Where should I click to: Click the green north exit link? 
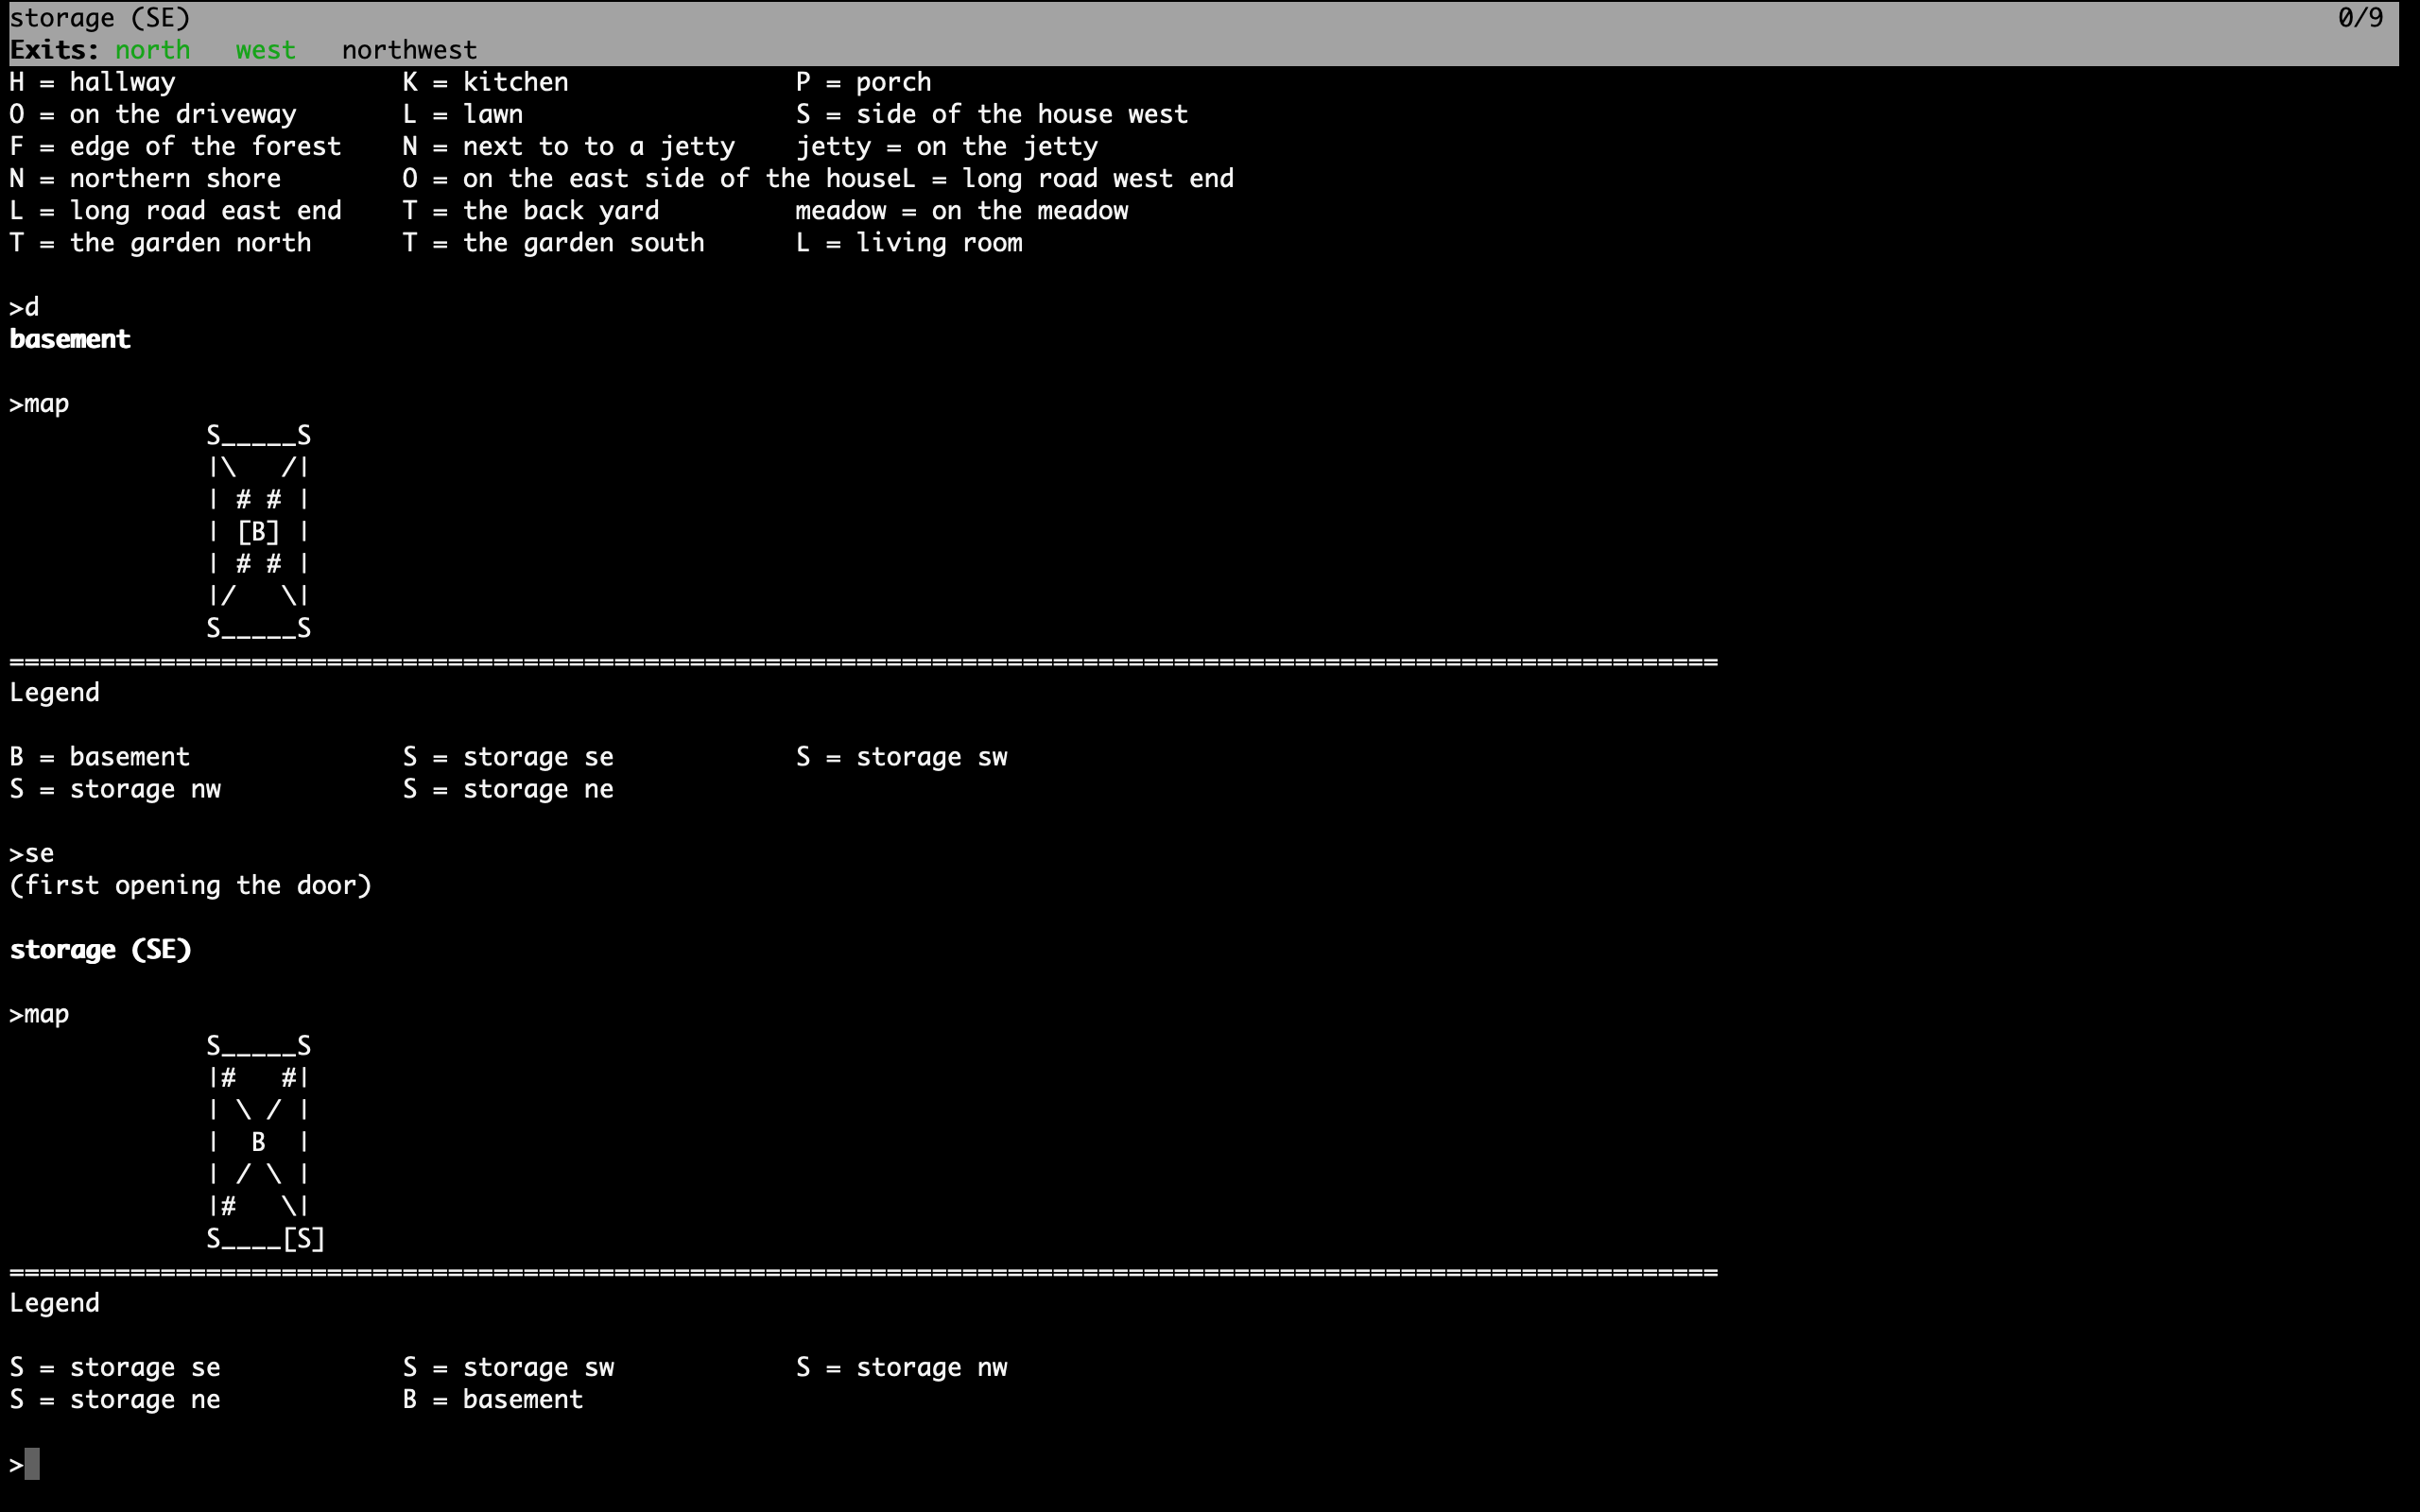pos(152,50)
